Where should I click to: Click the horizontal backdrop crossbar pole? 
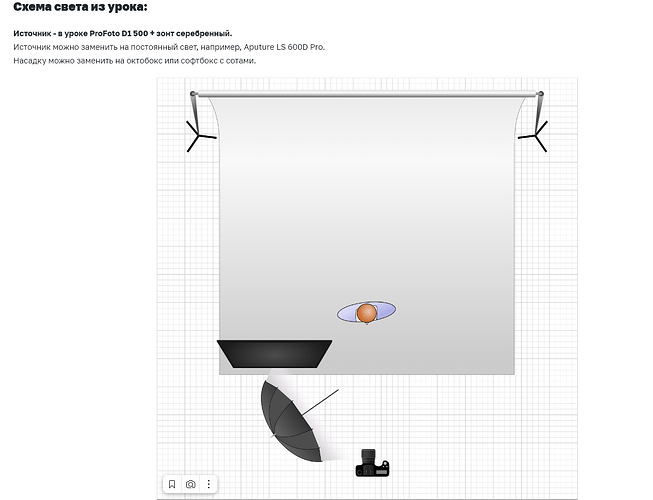pyautogui.click(x=366, y=95)
